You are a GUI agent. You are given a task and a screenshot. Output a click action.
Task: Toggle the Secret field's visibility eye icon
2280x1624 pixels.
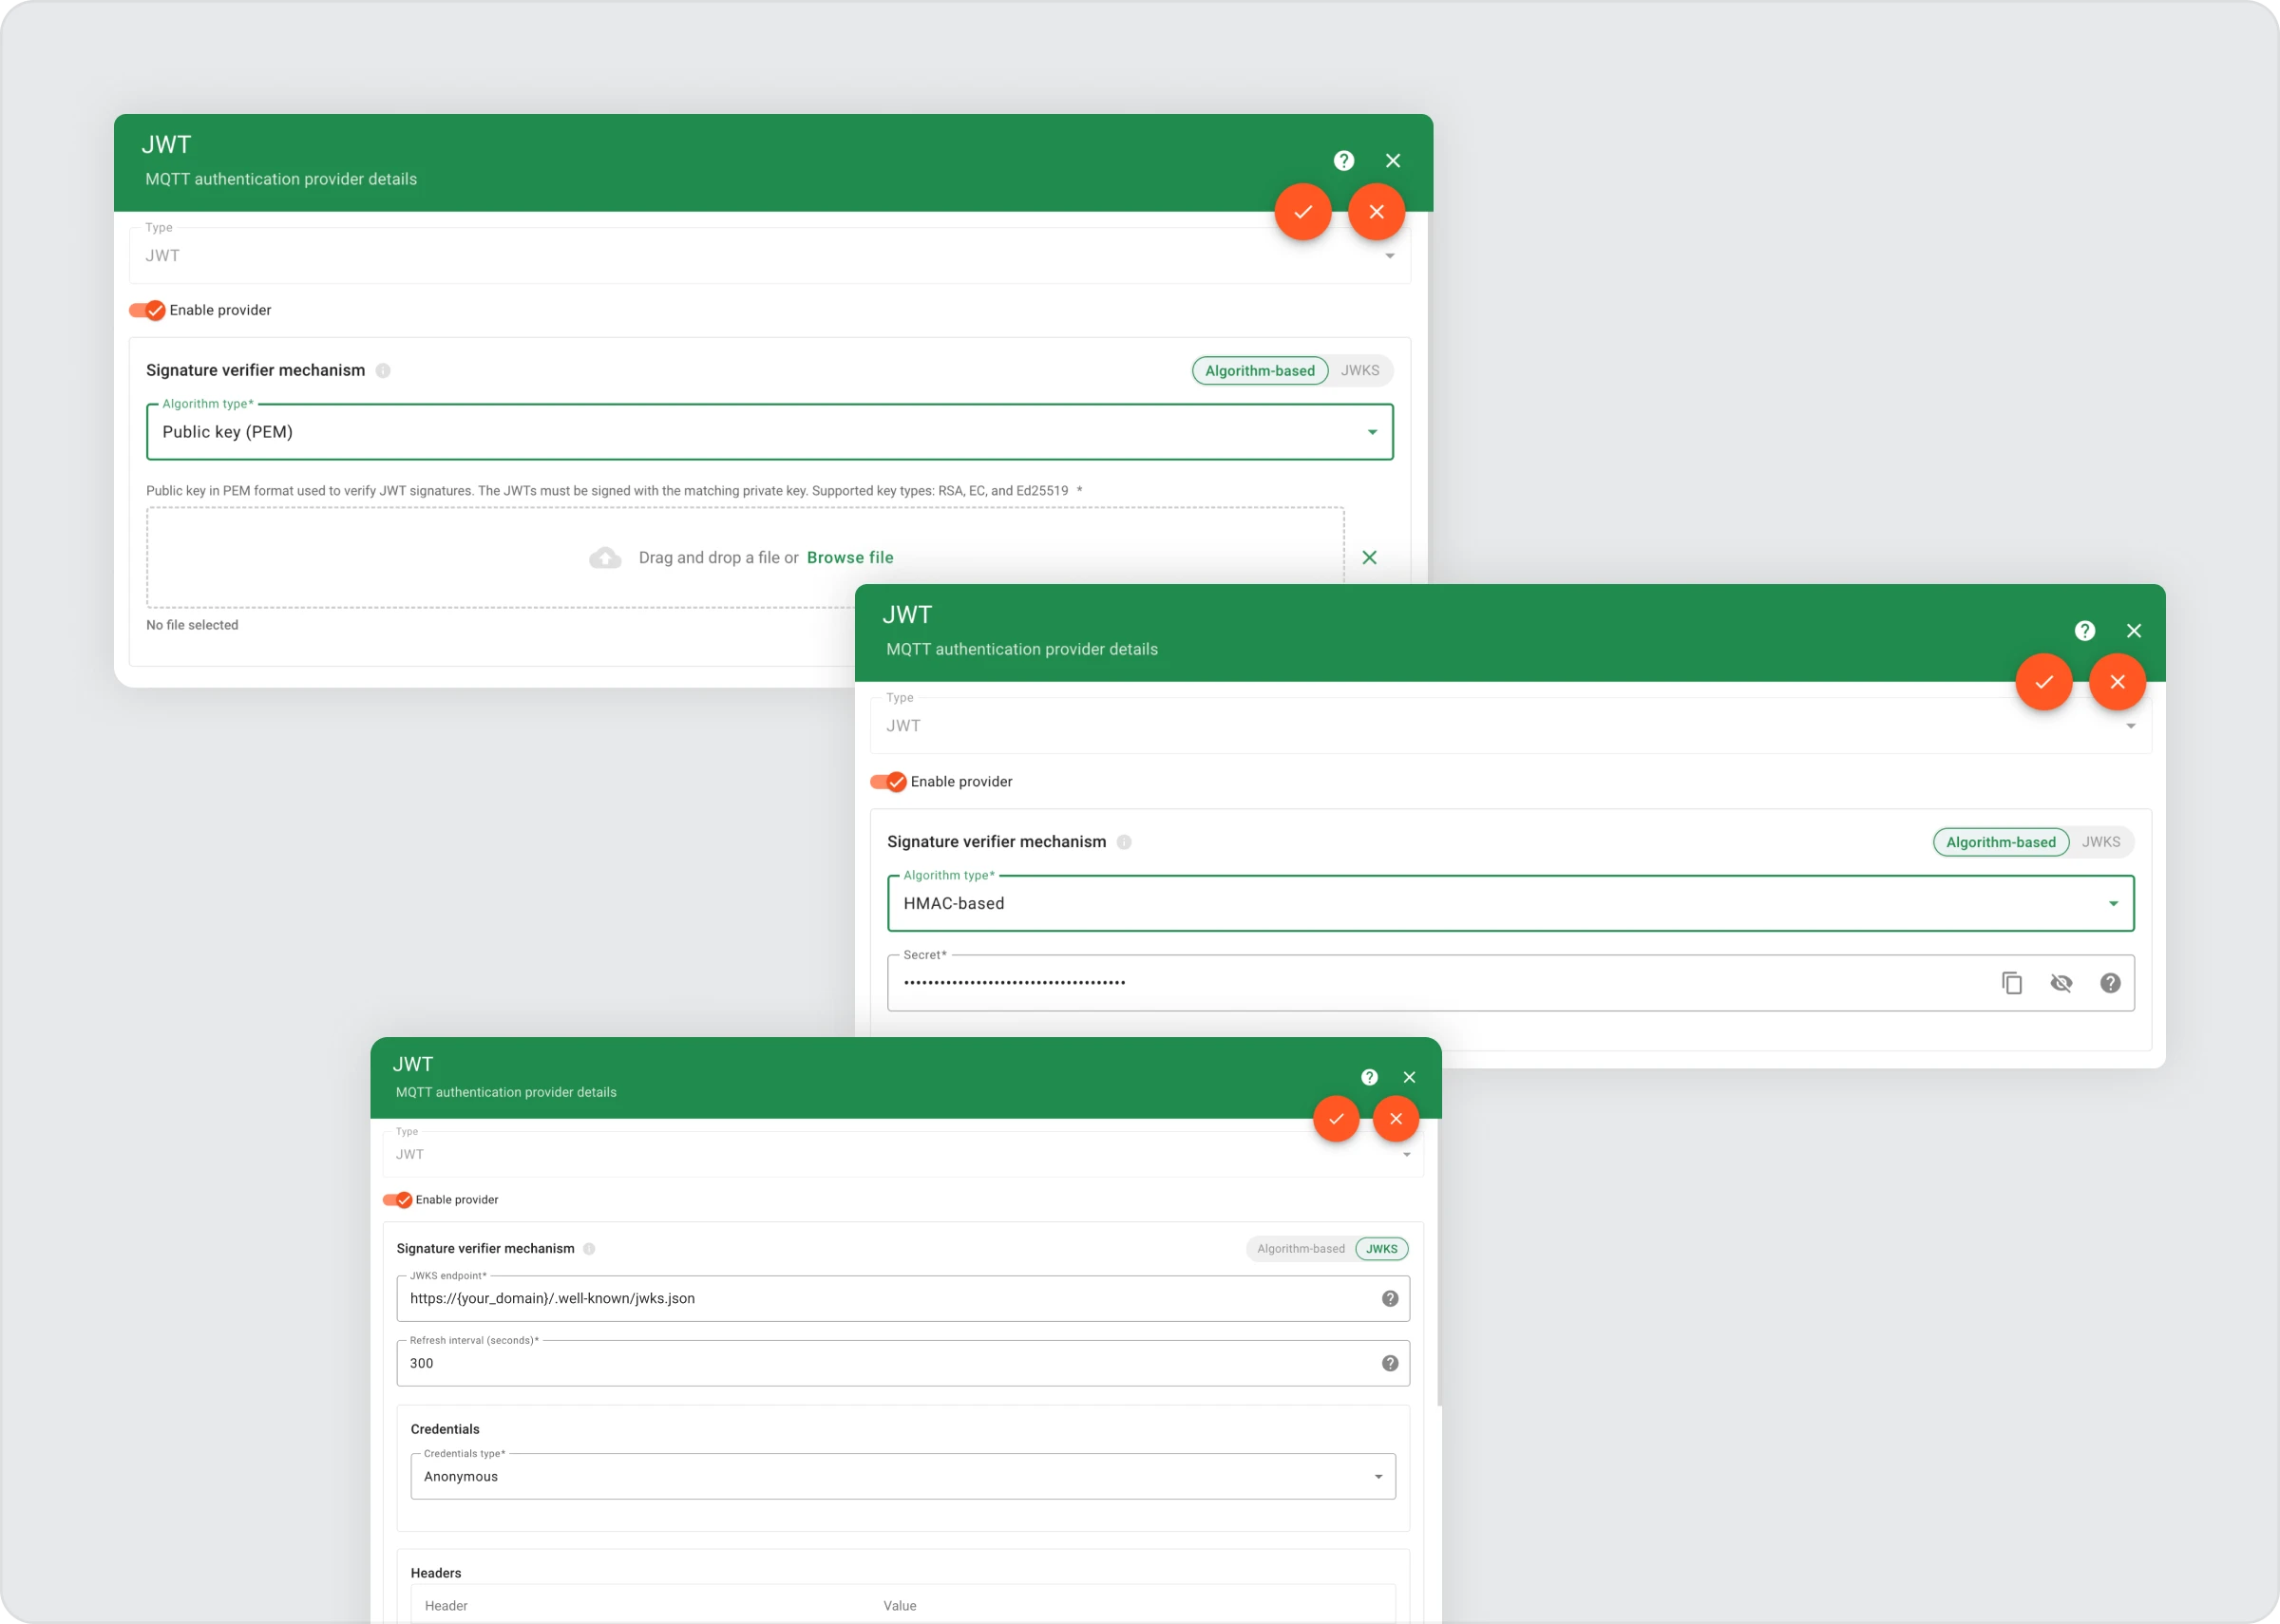[2061, 983]
